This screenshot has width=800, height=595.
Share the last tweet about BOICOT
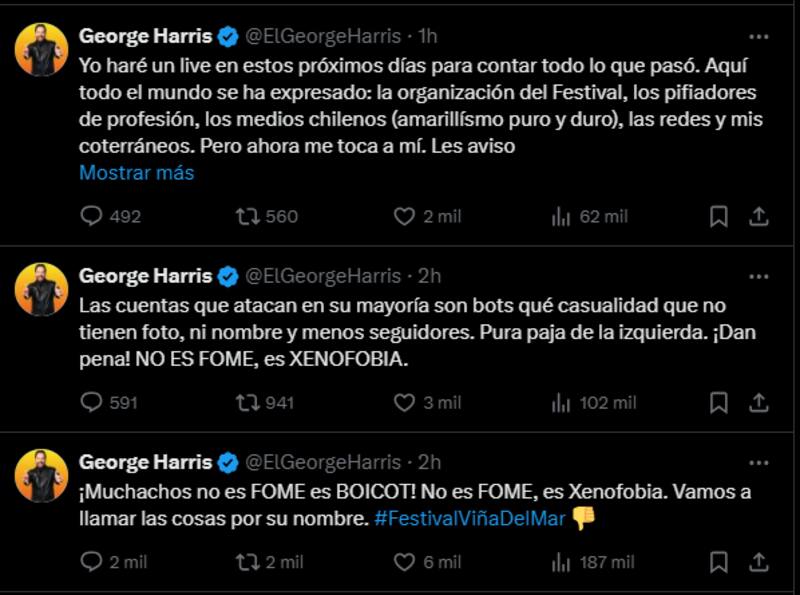pyautogui.click(x=759, y=562)
